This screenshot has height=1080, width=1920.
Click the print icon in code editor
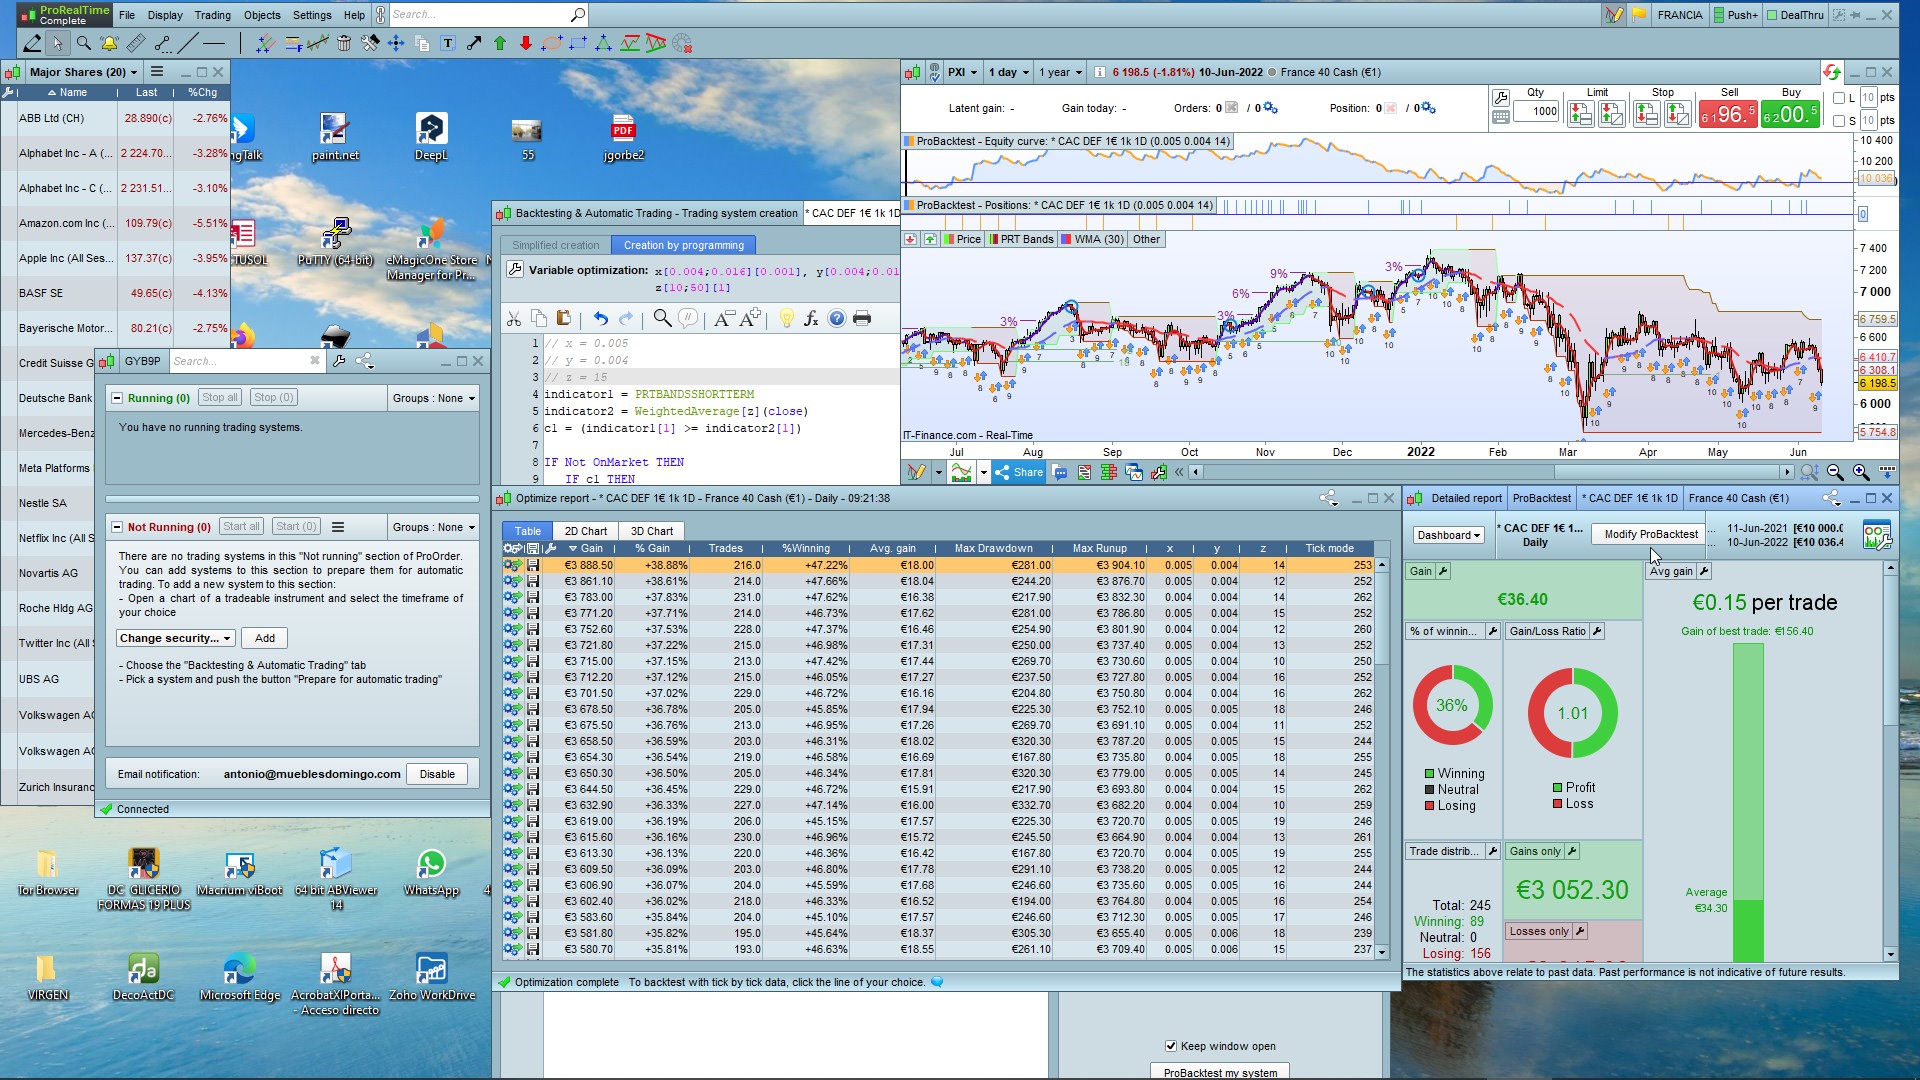point(862,318)
